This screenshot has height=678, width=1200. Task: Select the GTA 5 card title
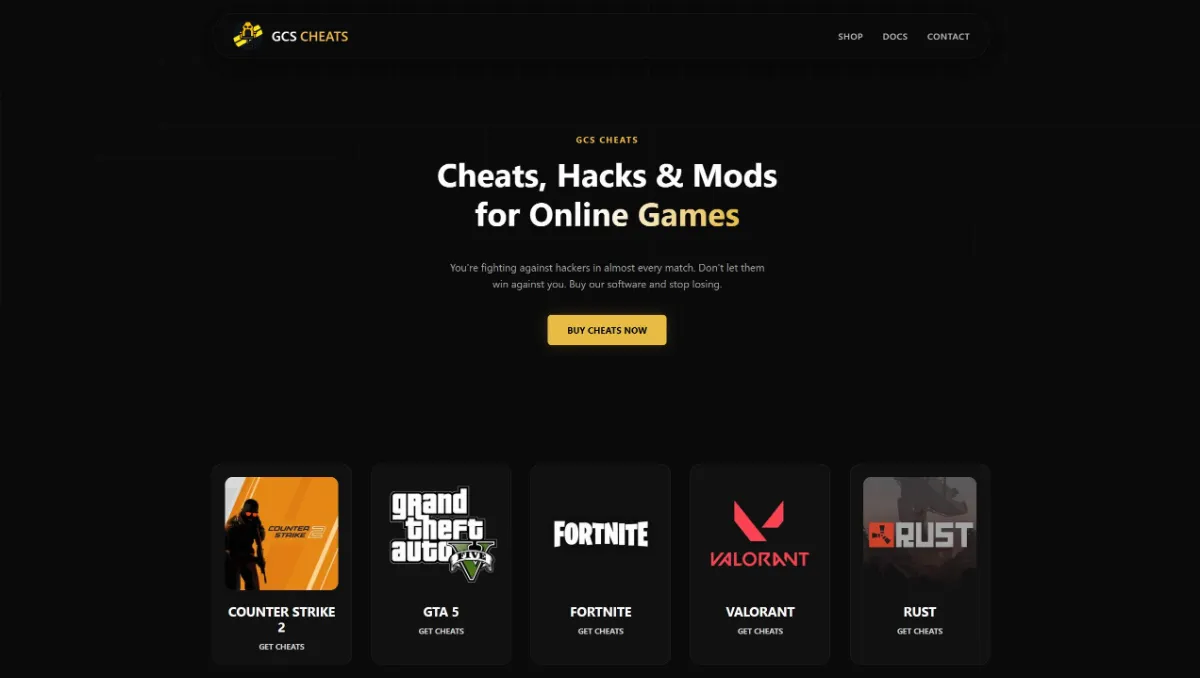[441, 612]
